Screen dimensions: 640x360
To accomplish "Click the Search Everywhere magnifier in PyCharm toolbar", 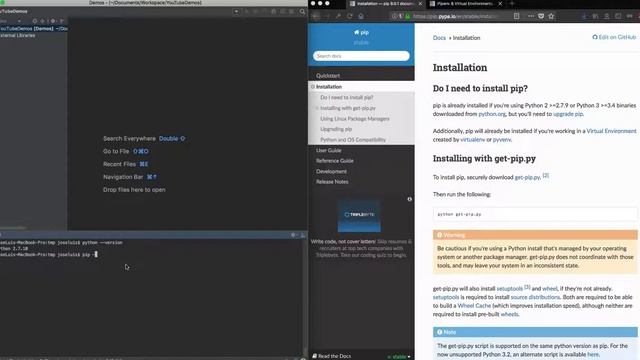I will click(302, 12).
